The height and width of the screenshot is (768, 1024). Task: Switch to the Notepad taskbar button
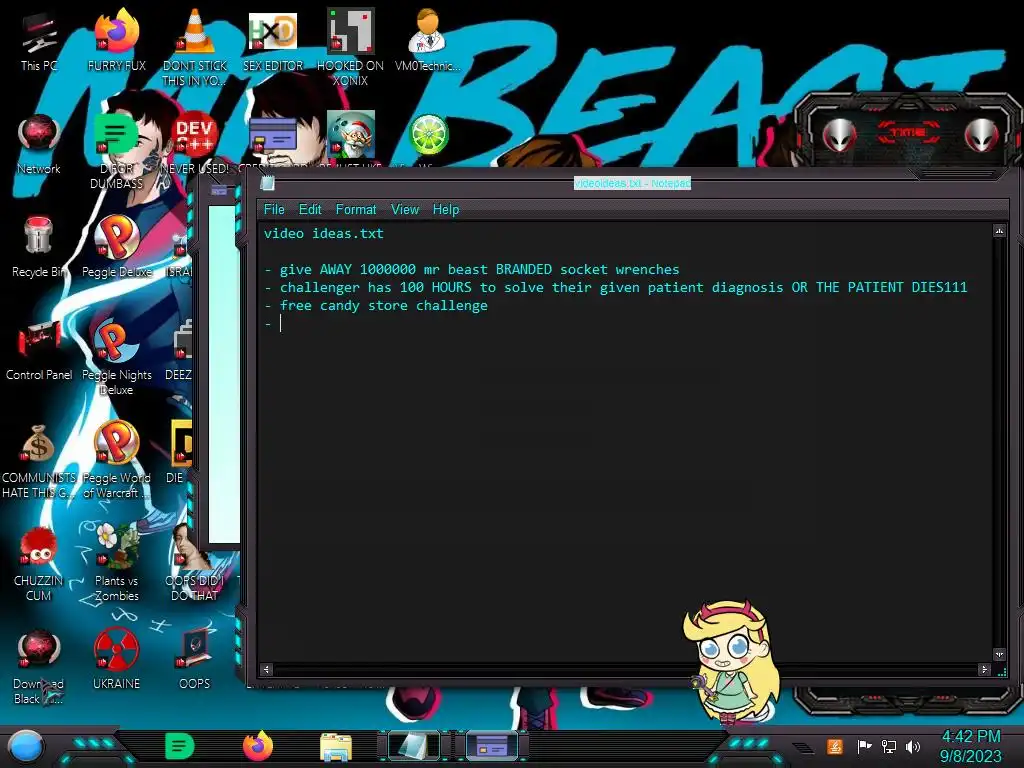[414, 746]
